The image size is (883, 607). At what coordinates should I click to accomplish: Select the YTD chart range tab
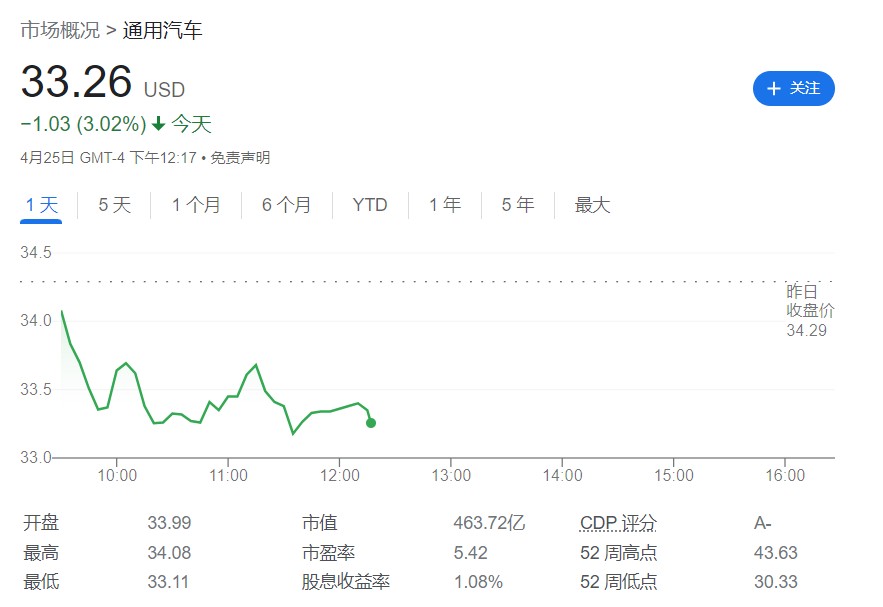[x=370, y=205]
